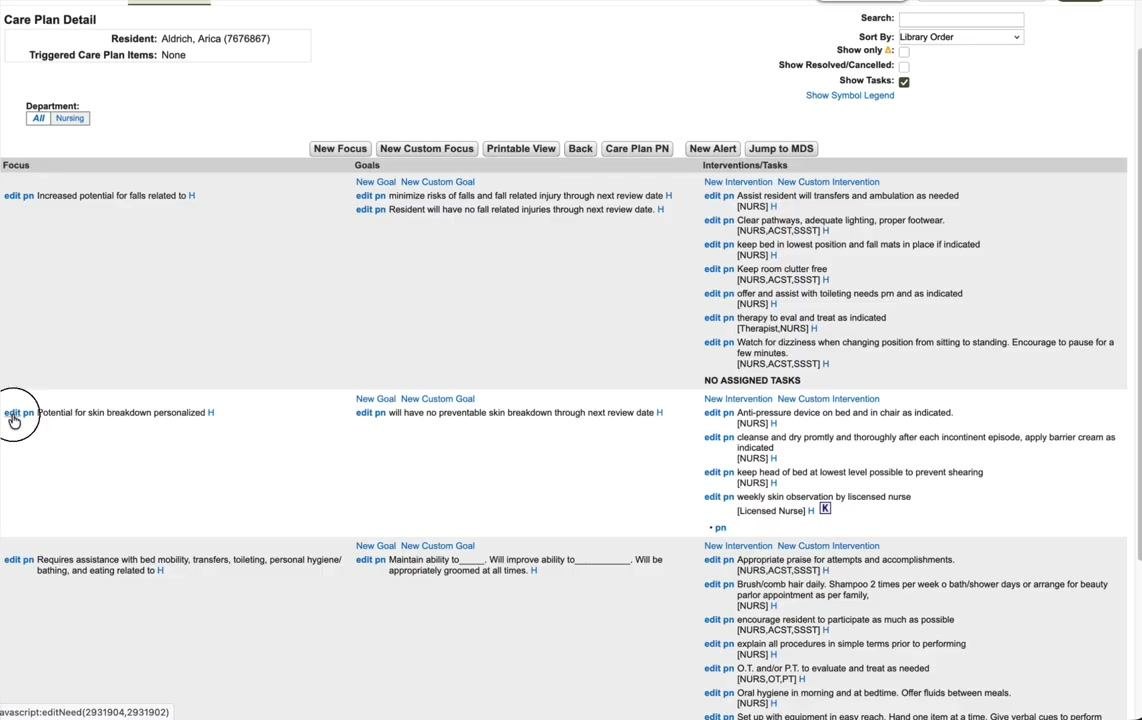Edit the Potential for skin breakdown focus

pyautogui.click(x=12, y=413)
